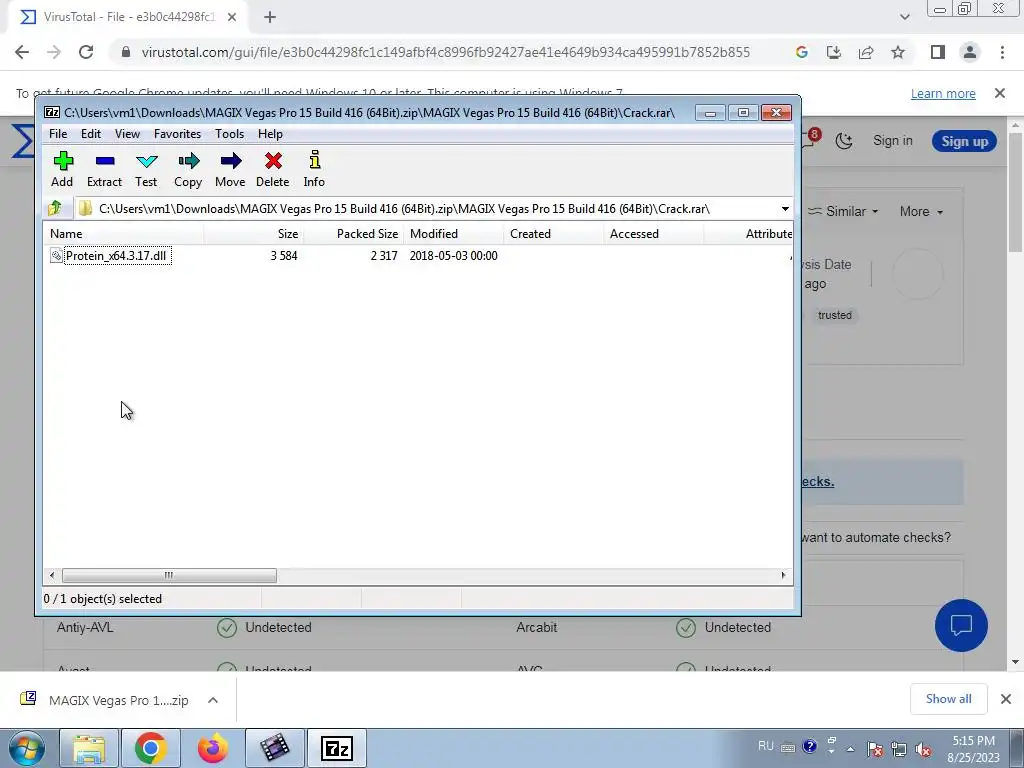Screen dimensions: 1024x768
Task: Click the install/download icon in address bar
Action: click(x=834, y=52)
